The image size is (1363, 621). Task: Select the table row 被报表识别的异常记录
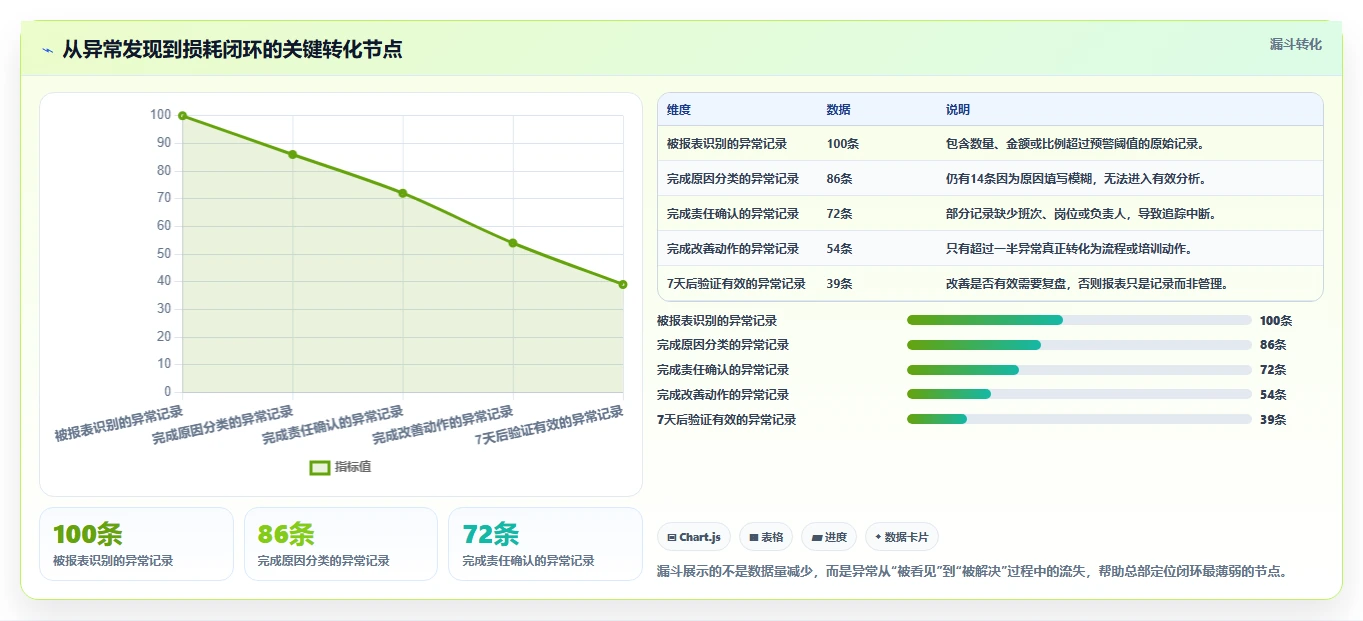(990, 144)
